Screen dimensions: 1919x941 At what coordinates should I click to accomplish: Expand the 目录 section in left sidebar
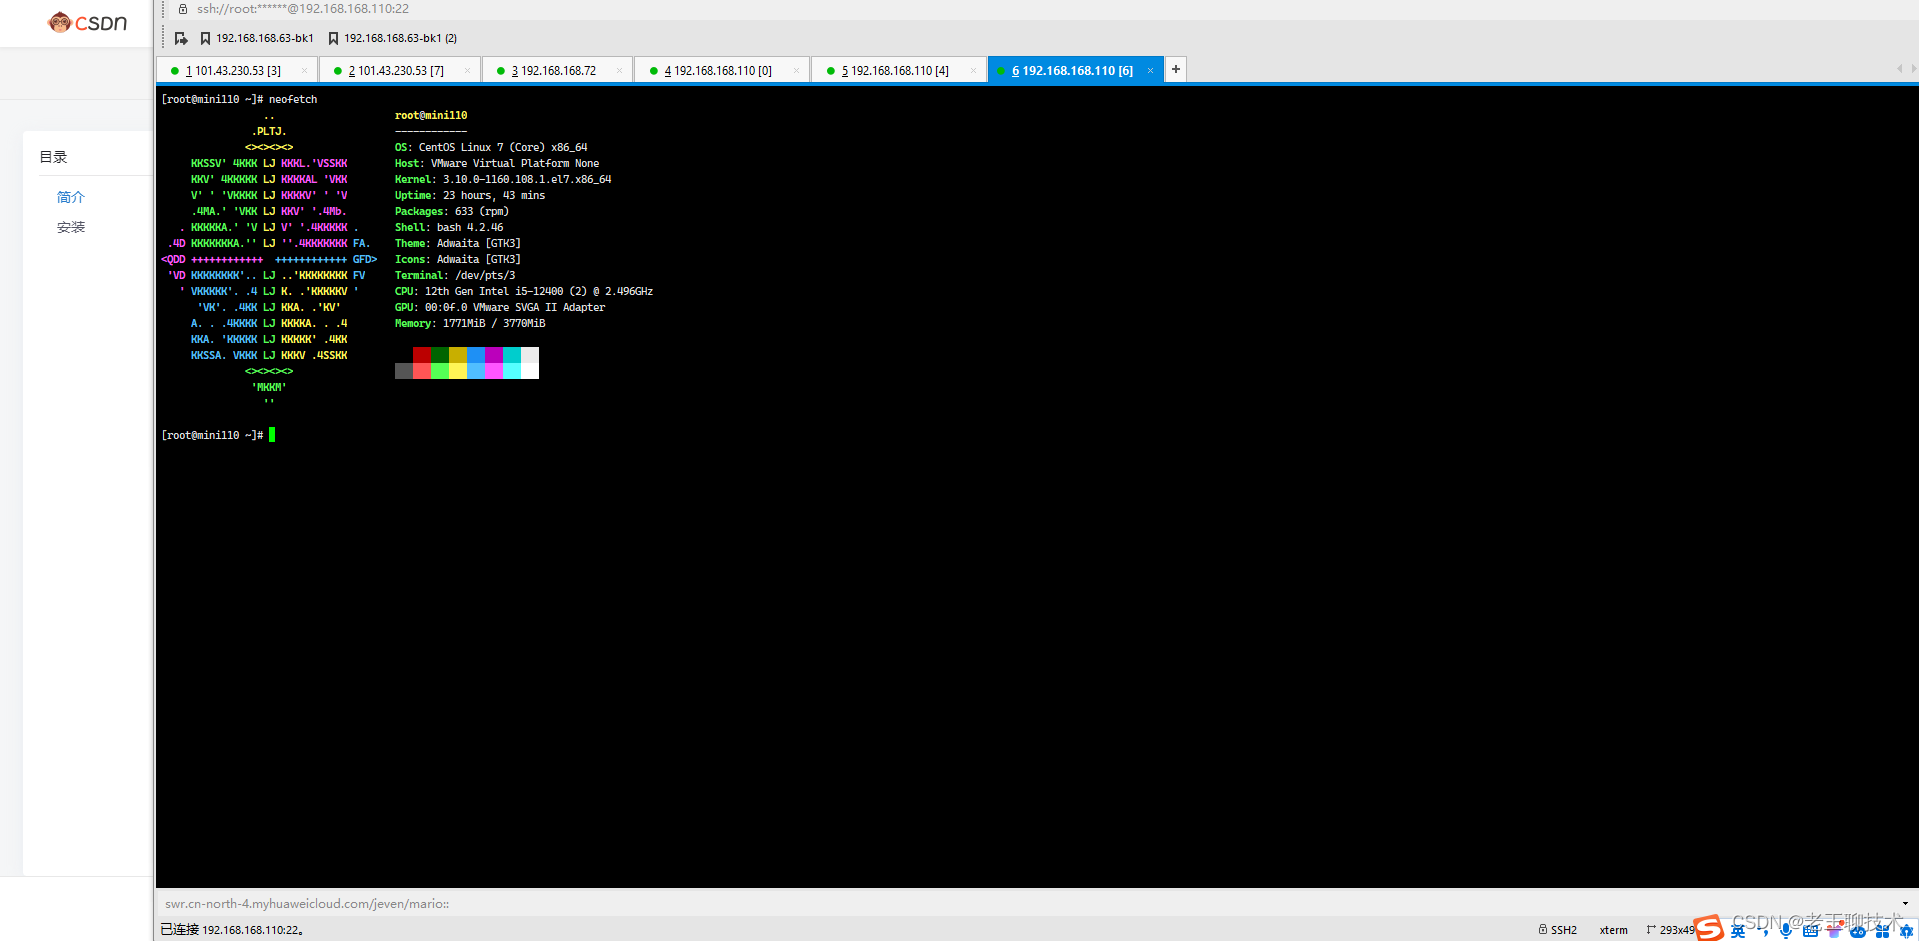point(53,156)
